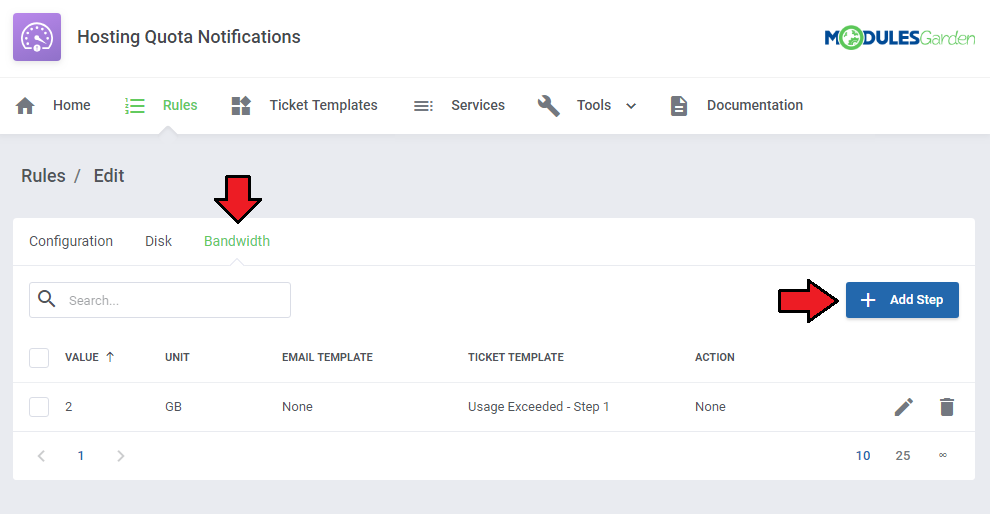The image size is (990, 514).
Task: Click the TICKET TEMPLATE column header
Action: pyautogui.click(x=516, y=357)
